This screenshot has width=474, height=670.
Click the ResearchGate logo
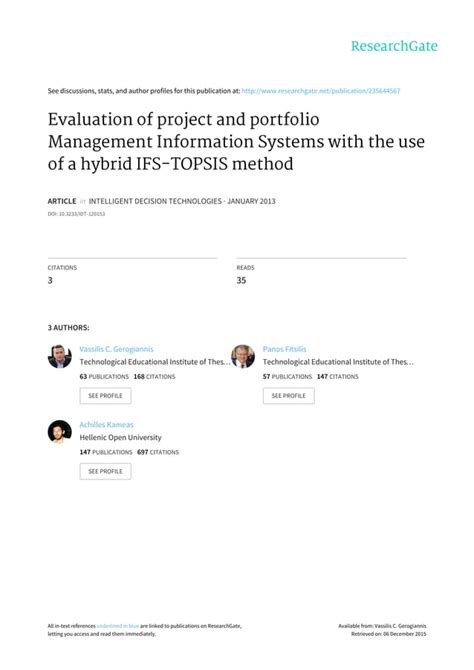394,46
